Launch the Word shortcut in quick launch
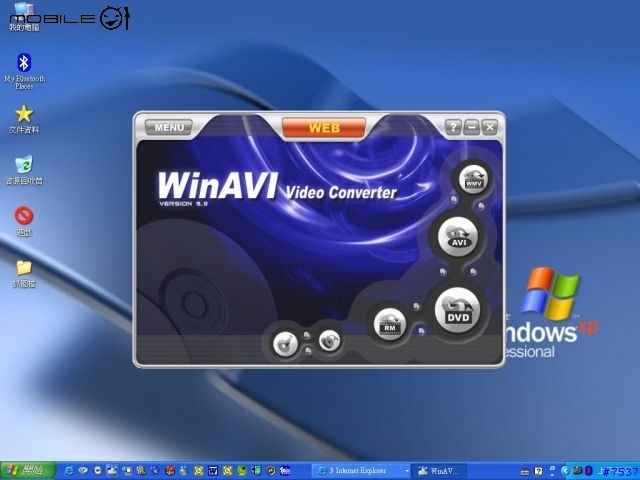 [x=213, y=471]
